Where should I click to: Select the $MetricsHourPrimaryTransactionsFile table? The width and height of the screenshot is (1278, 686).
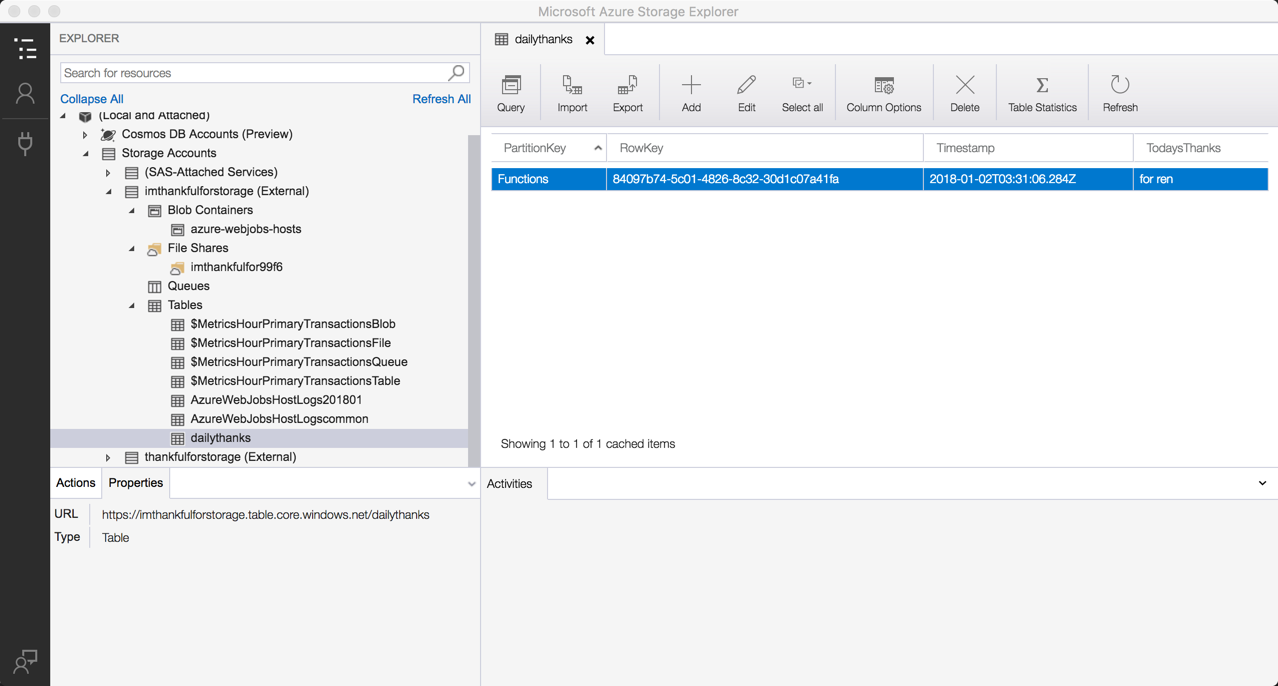click(x=290, y=343)
